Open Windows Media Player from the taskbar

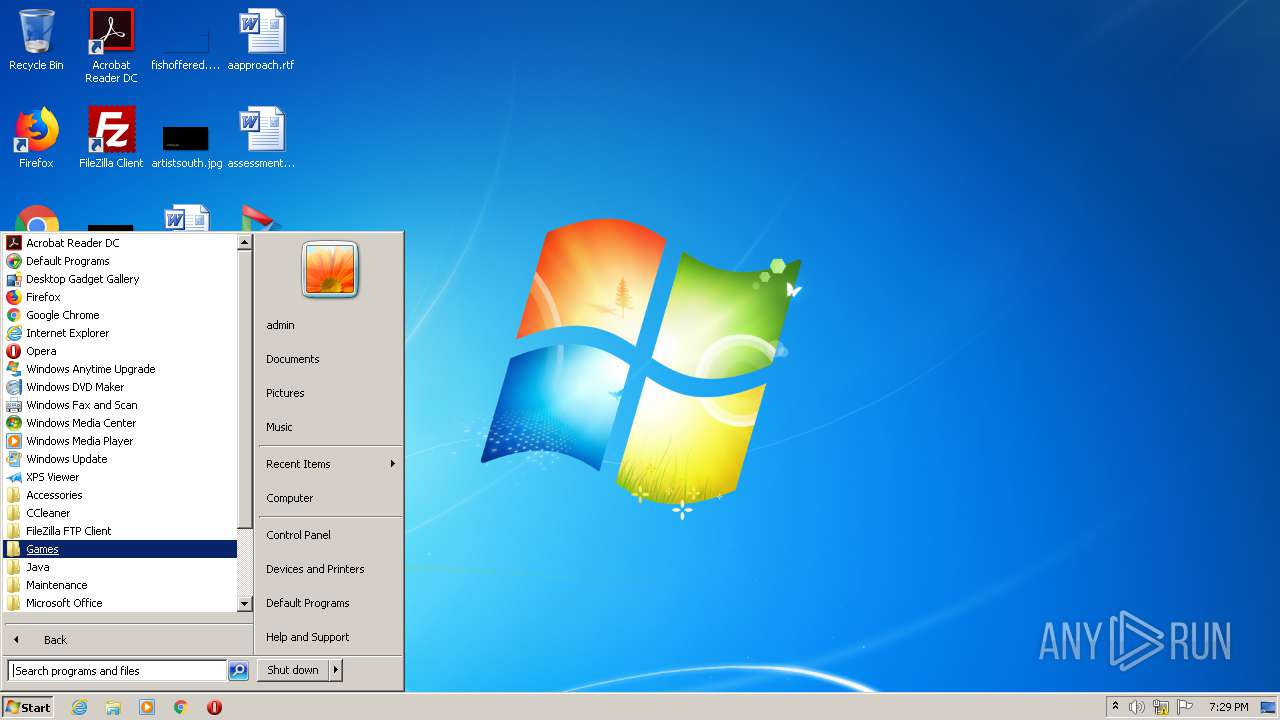click(147, 707)
